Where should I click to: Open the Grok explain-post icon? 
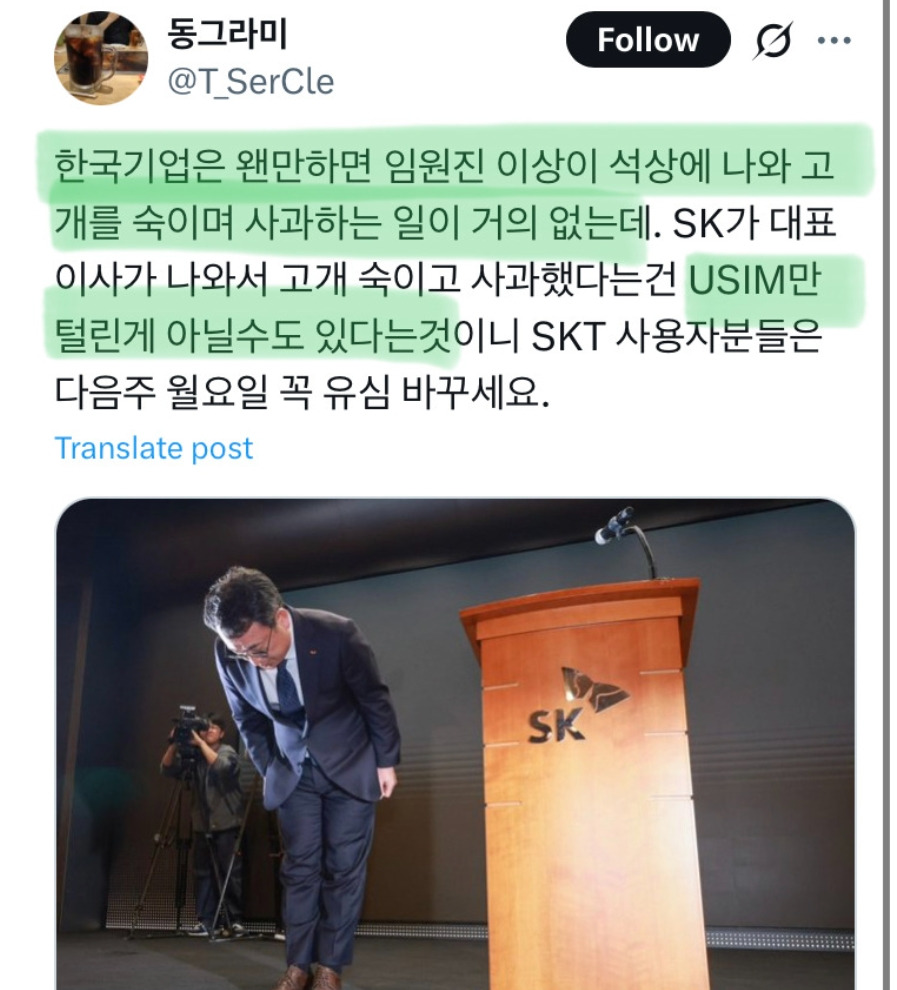point(773,40)
